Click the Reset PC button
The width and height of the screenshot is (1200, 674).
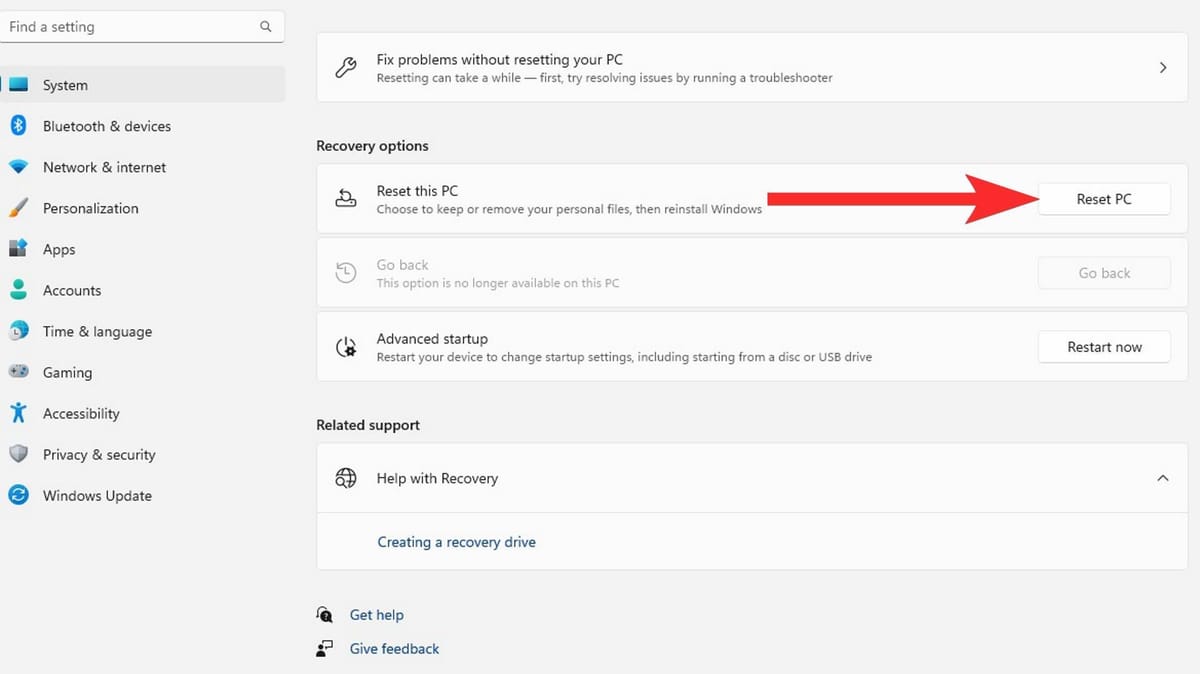click(x=1103, y=199)
